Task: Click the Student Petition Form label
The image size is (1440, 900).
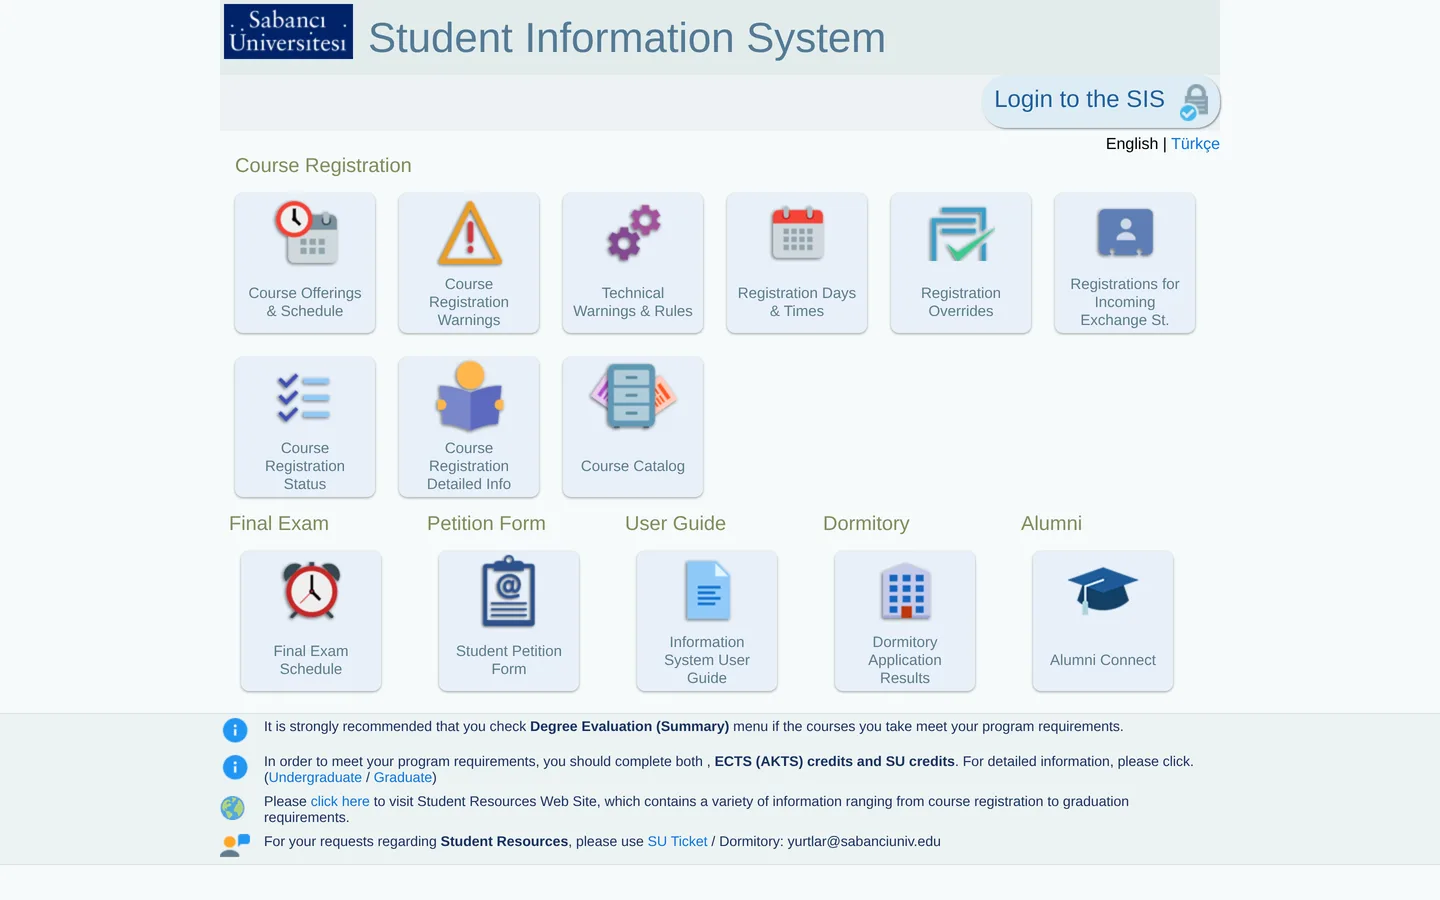Action: (509, 660)
